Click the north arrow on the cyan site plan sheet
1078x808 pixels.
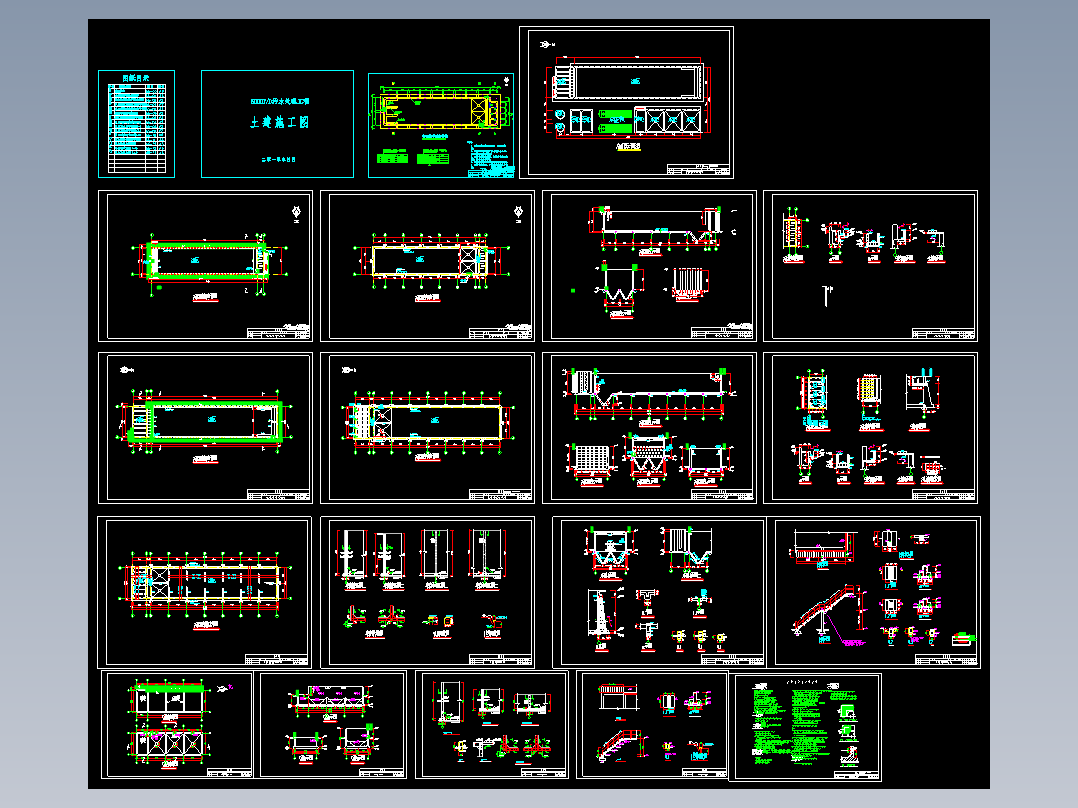pyautogui.click(x=507, y=82)
